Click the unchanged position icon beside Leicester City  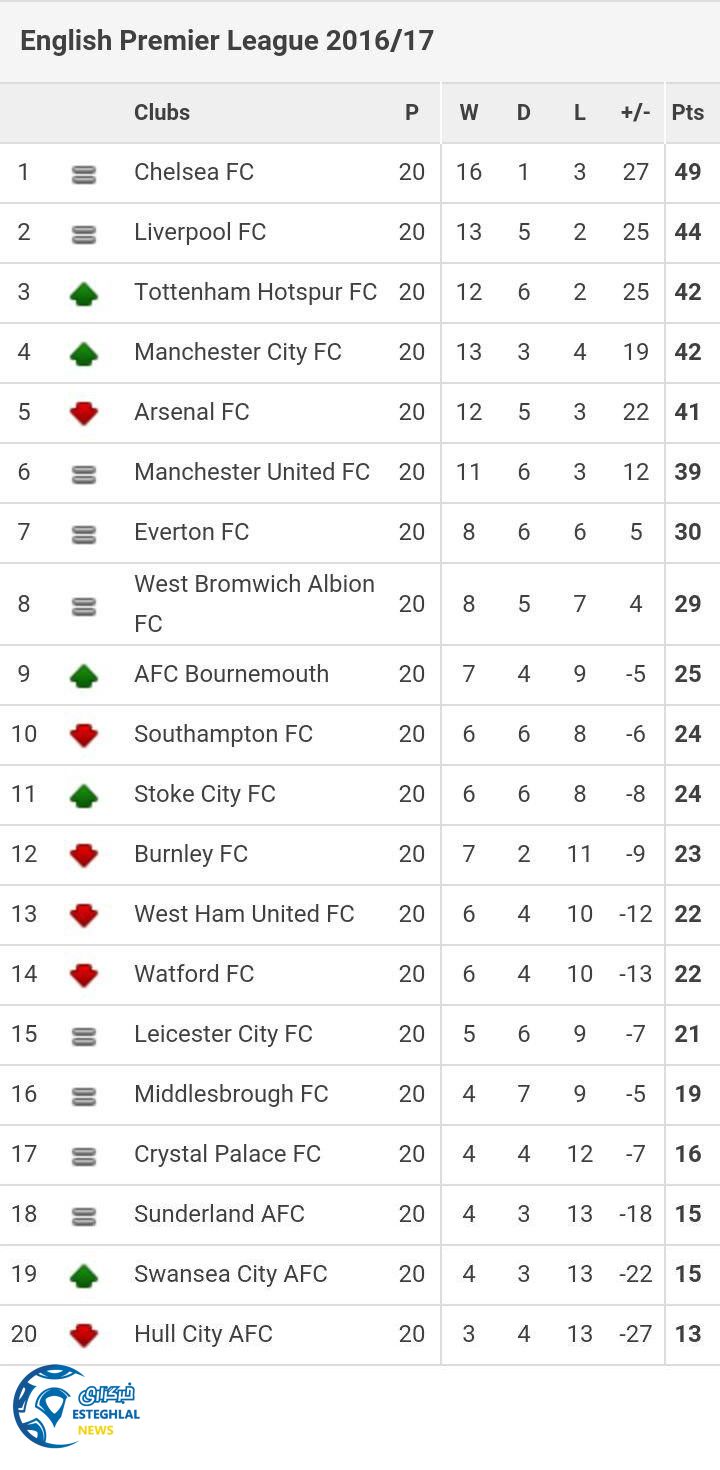84,1035
